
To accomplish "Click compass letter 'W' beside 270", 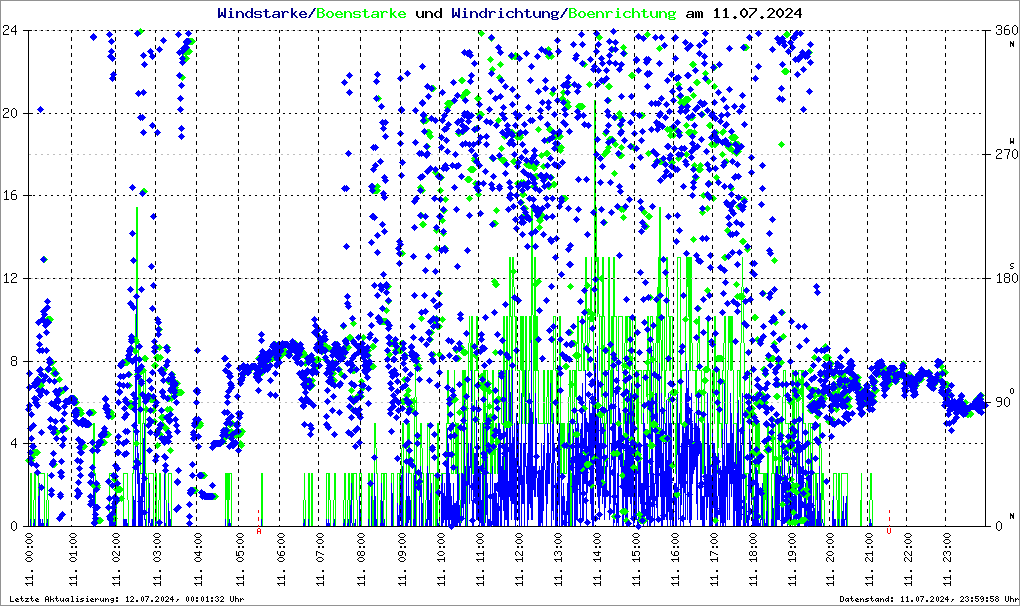I will tap(1012, 140).
